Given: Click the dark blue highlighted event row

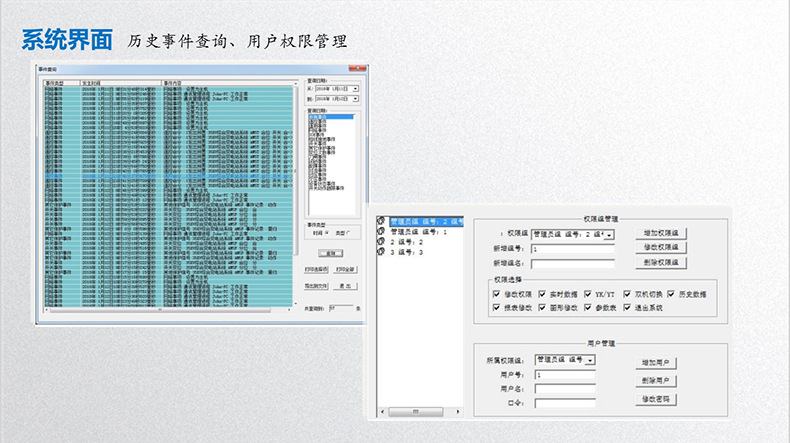Looking at the screenshot, I should pyautogui.click(x=168, y=176).
